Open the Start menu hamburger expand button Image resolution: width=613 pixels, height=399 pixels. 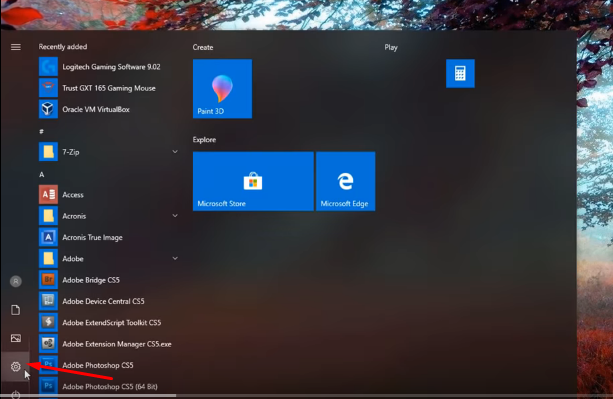click(x=16, y=47)
